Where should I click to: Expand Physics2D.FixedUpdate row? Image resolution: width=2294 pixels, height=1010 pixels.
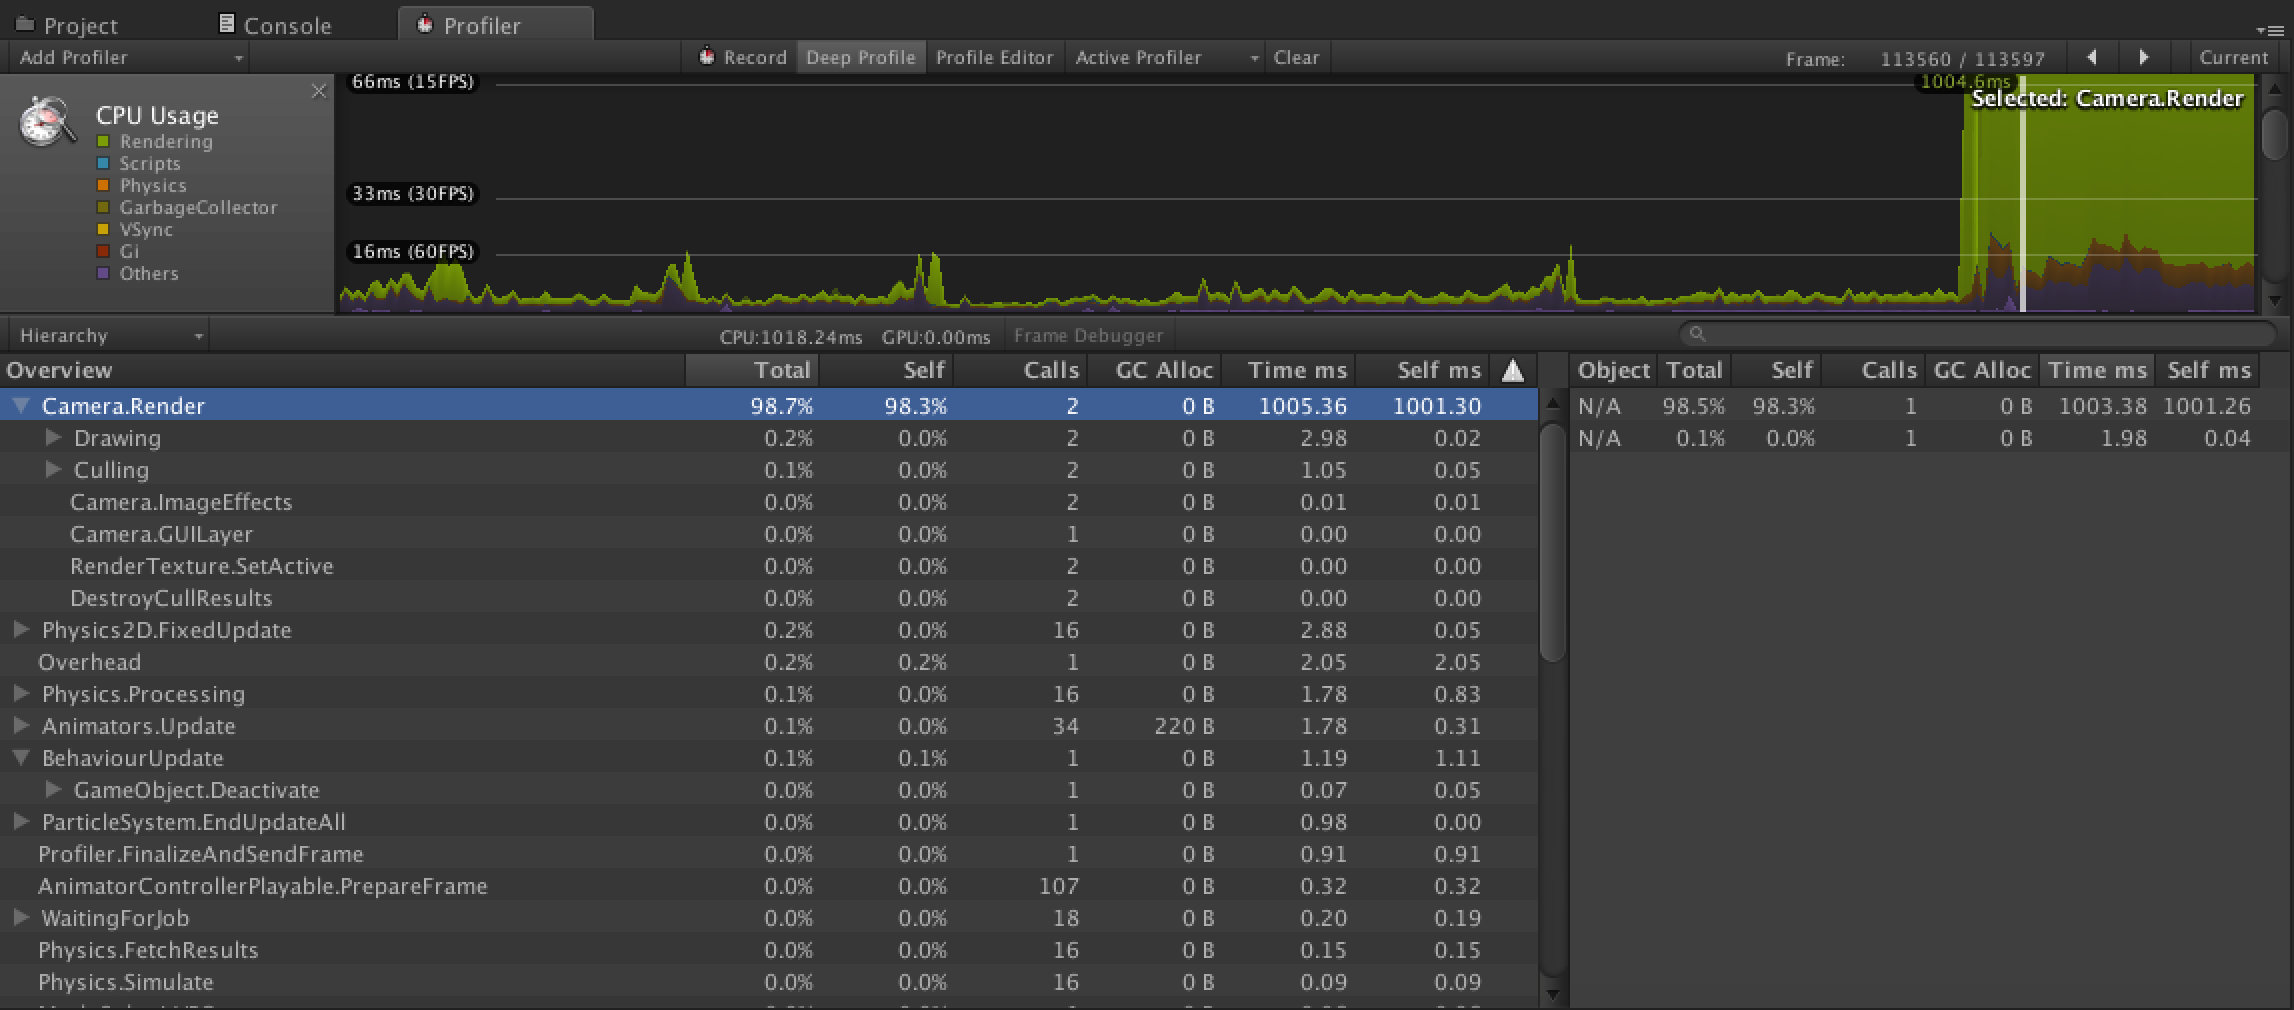pos(21,629)
